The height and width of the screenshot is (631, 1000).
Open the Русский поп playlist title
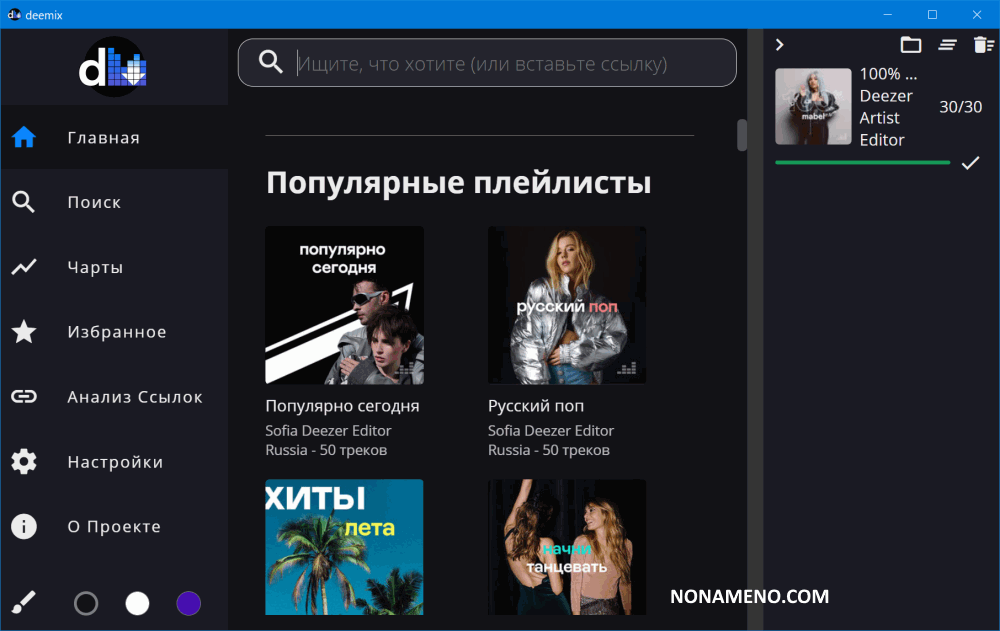536,406
